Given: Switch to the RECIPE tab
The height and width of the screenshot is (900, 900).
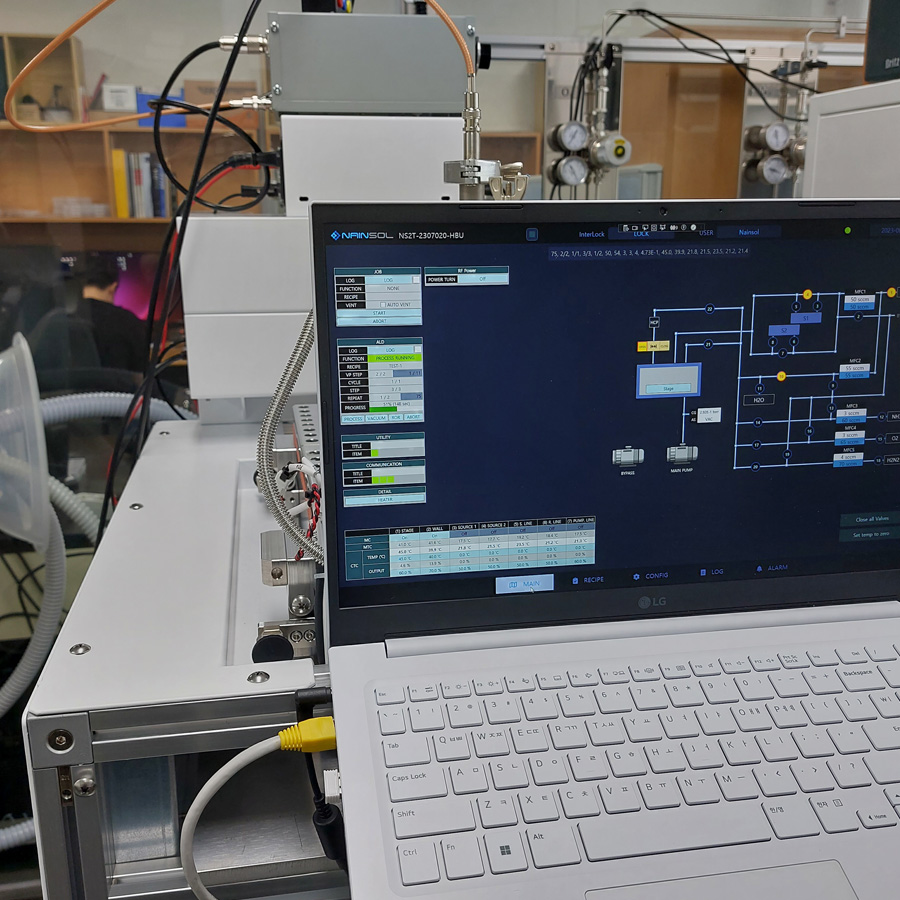Looking at the screenshot, I should click(588, 580).
